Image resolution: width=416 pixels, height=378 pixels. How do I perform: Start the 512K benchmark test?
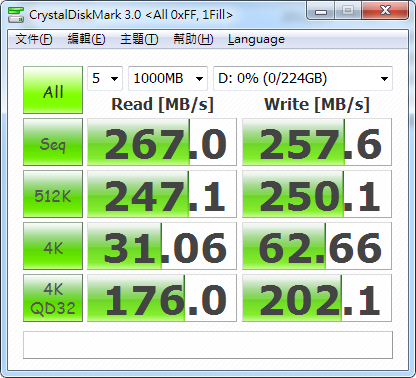(53, 194)
